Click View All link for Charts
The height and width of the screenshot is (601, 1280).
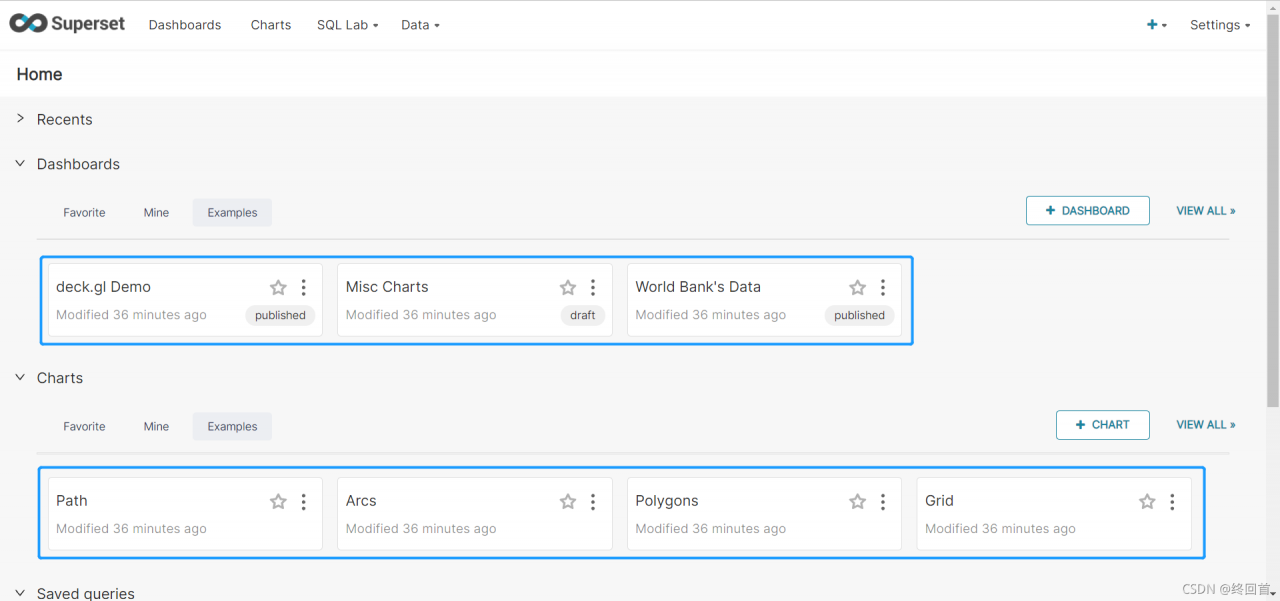pos(1205,425)
